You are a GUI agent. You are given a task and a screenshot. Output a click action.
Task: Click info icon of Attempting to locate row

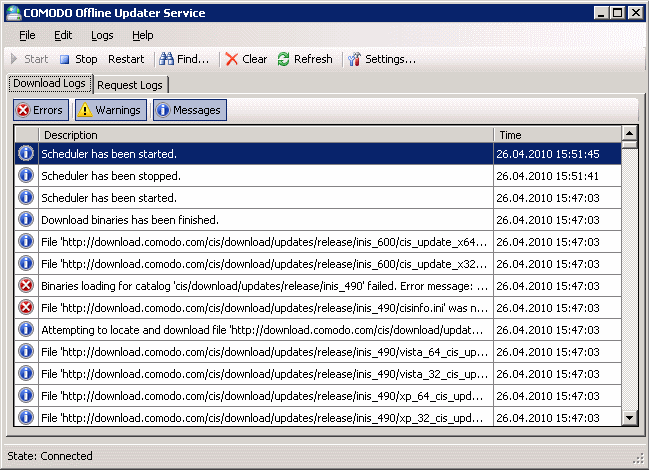point(26,329)
